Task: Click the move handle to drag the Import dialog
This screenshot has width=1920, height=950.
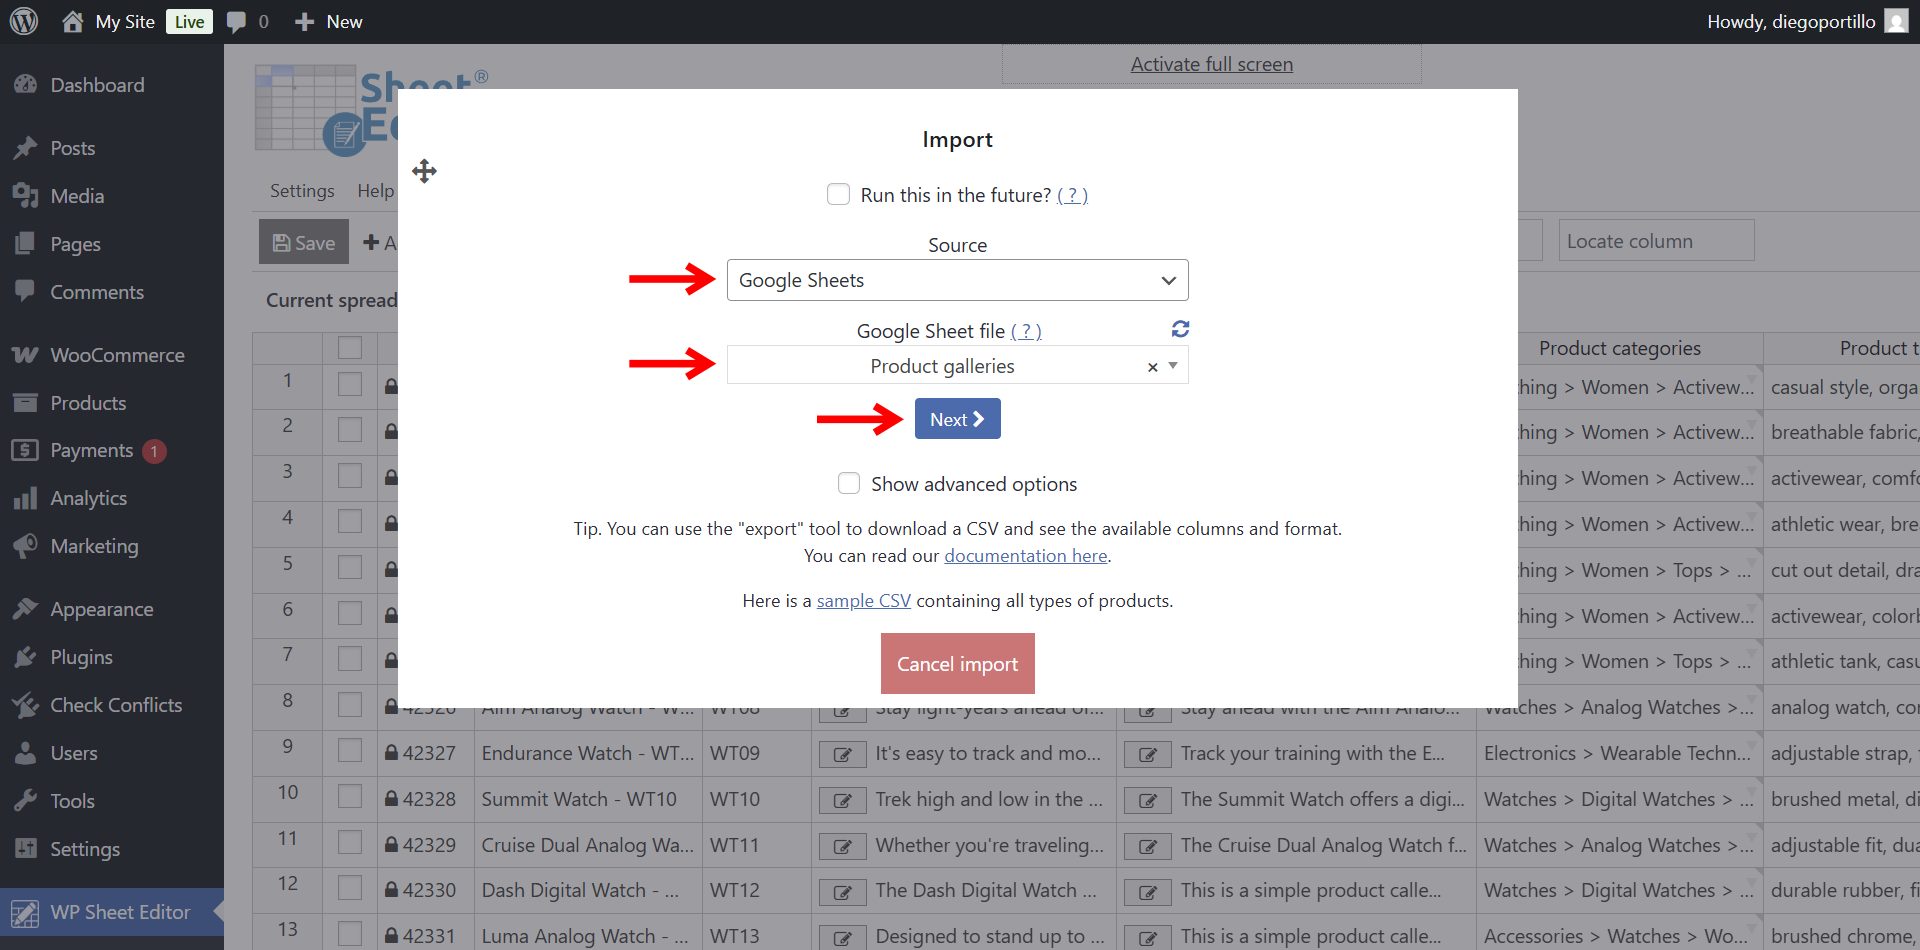Action: [x=424, y=171]
